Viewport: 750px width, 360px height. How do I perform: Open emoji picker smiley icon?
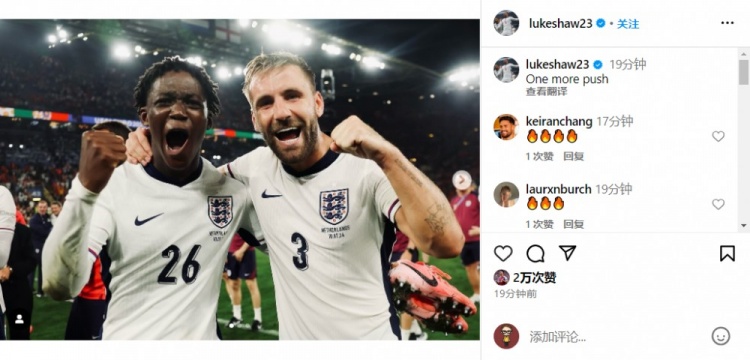pyautogui.click(x=720, y=336)
